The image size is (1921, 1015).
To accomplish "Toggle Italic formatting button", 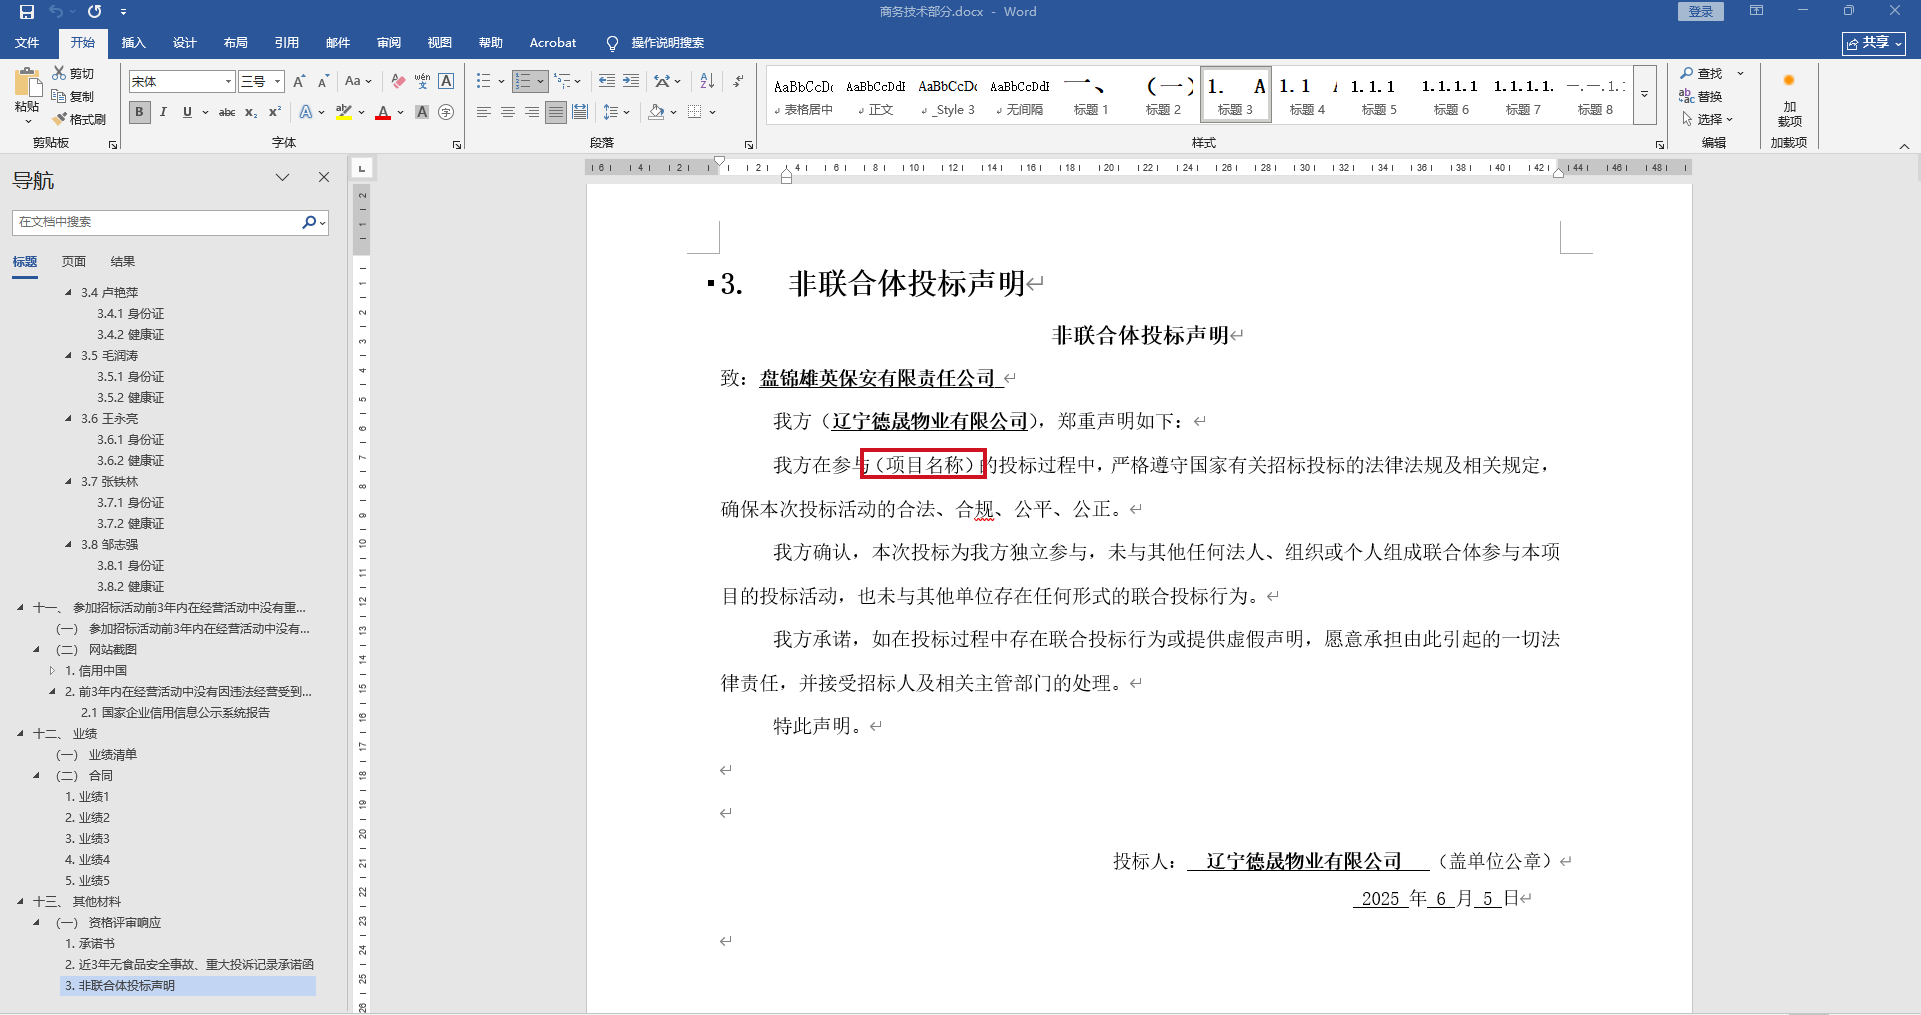I will [163, 112].
